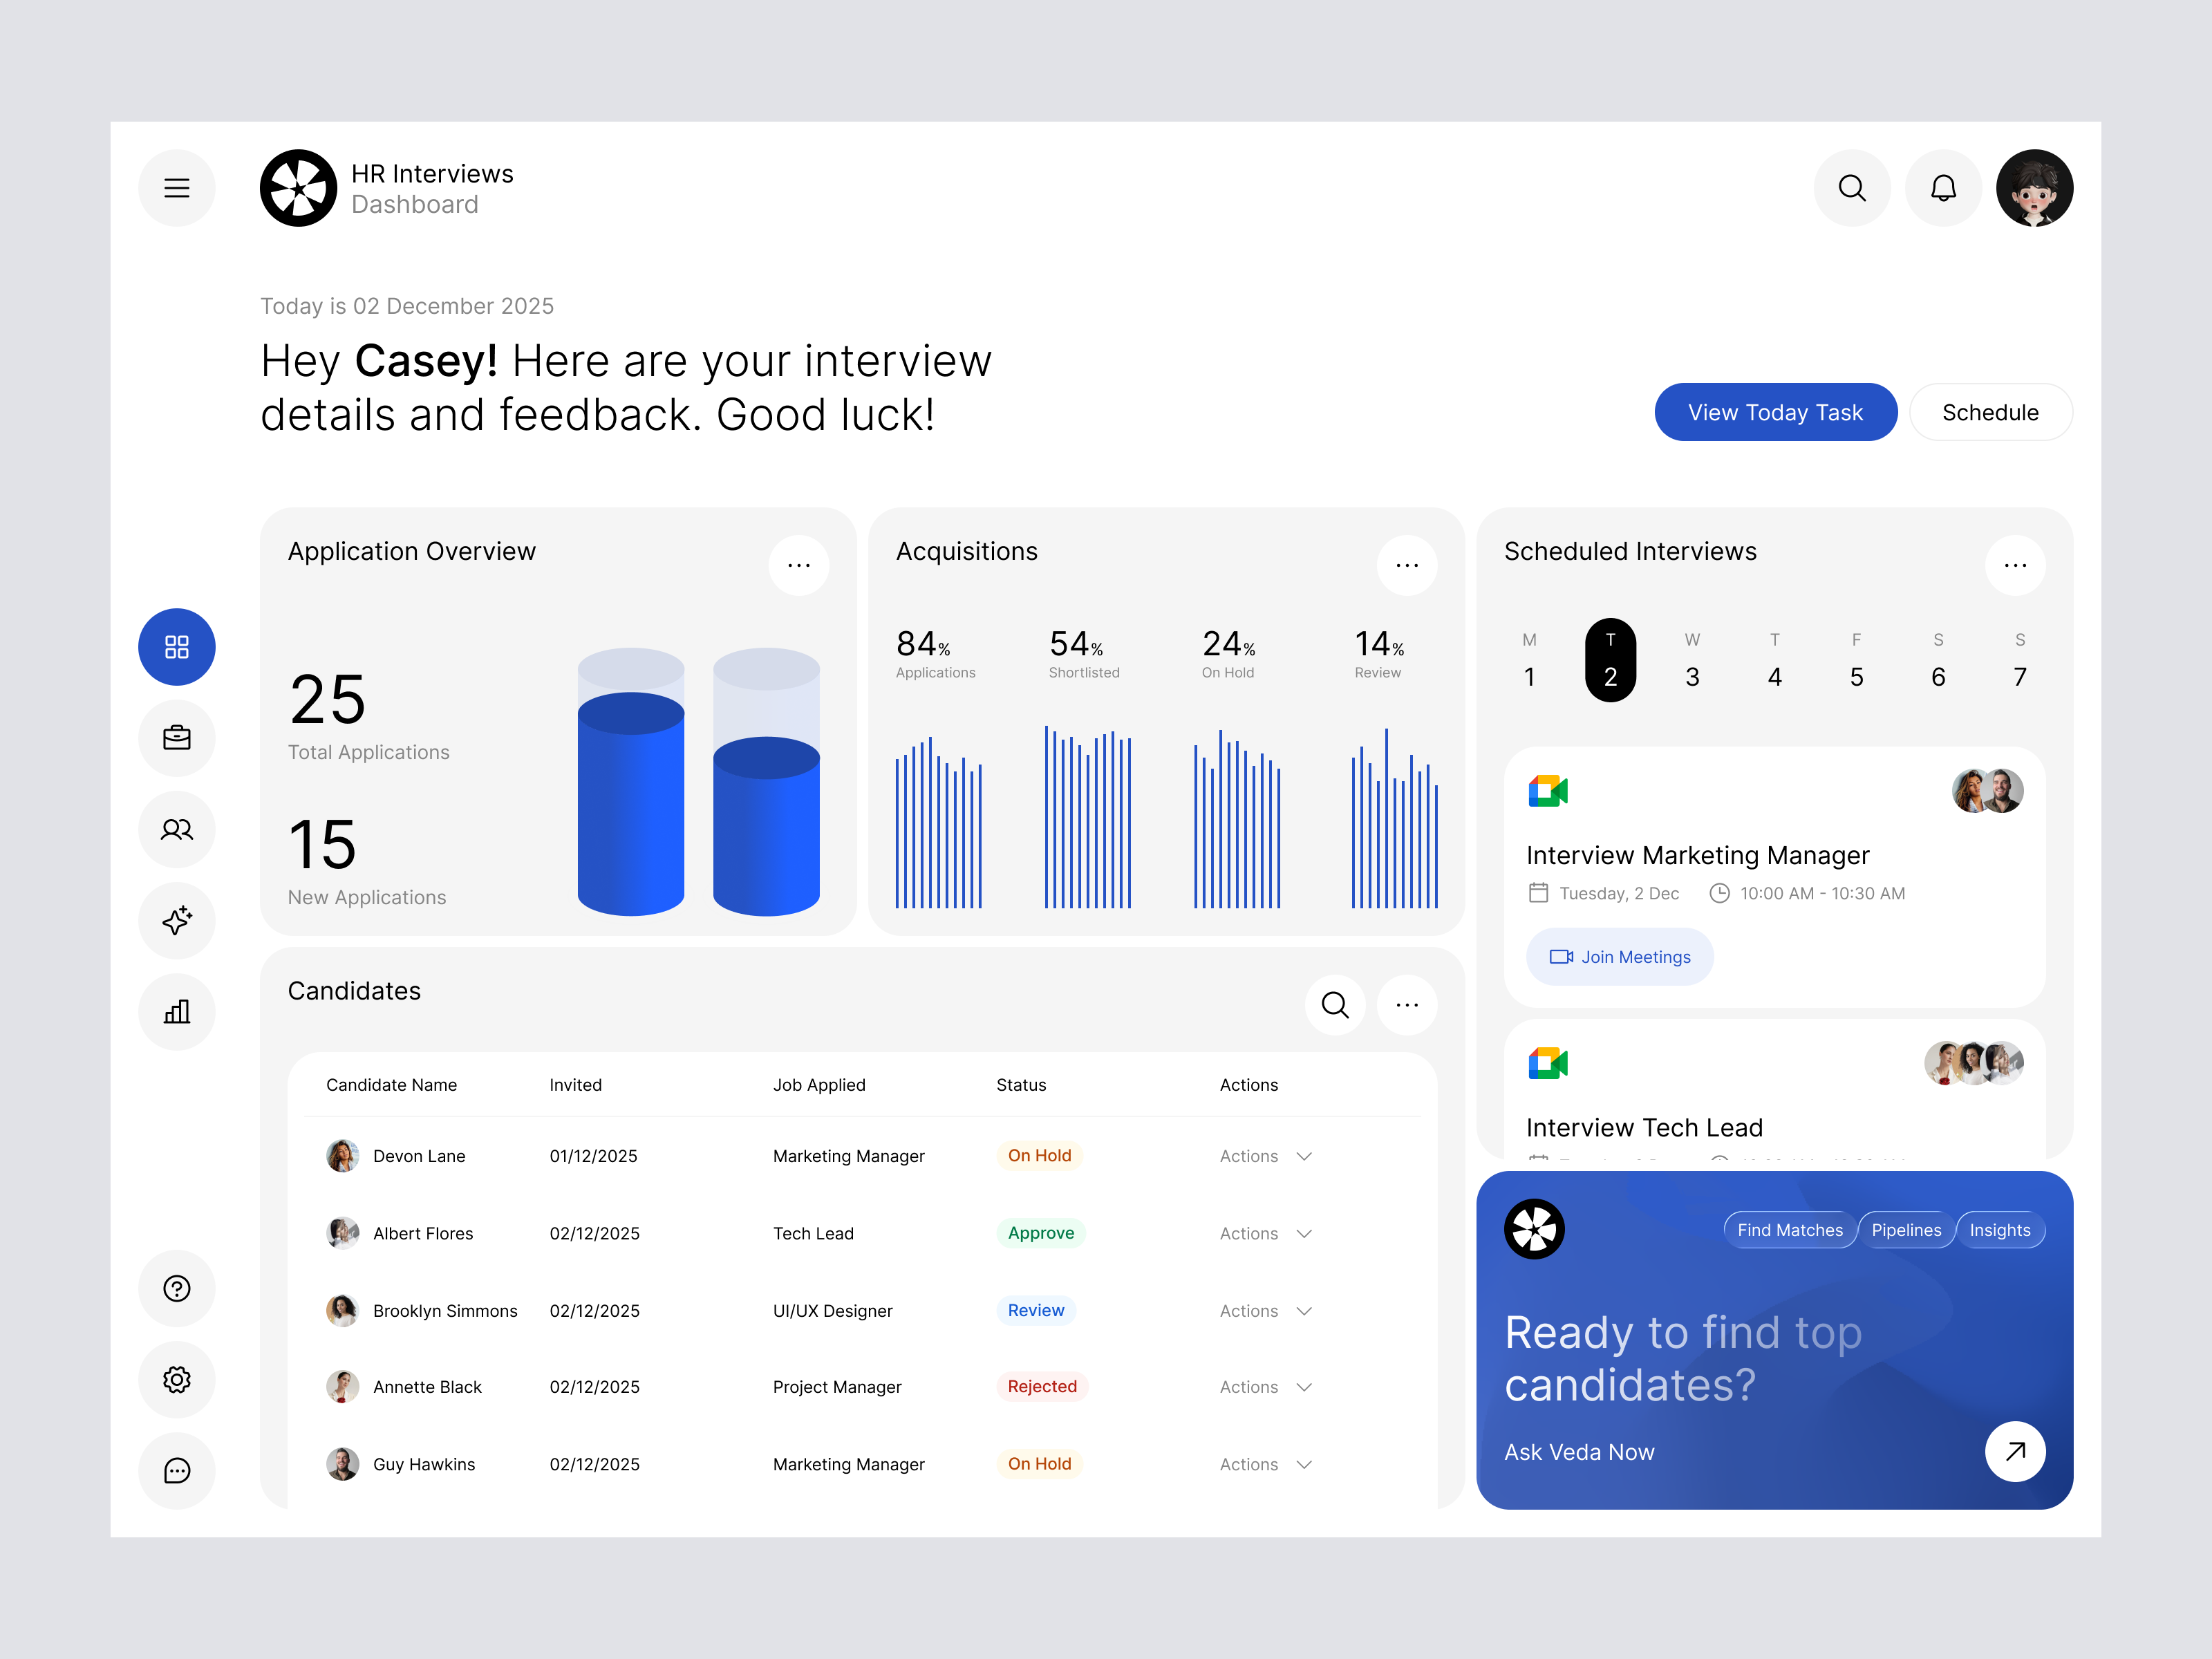Select the dashboard grid sidebar icon
The image size is (2212, 1659).
coord(177,647)
